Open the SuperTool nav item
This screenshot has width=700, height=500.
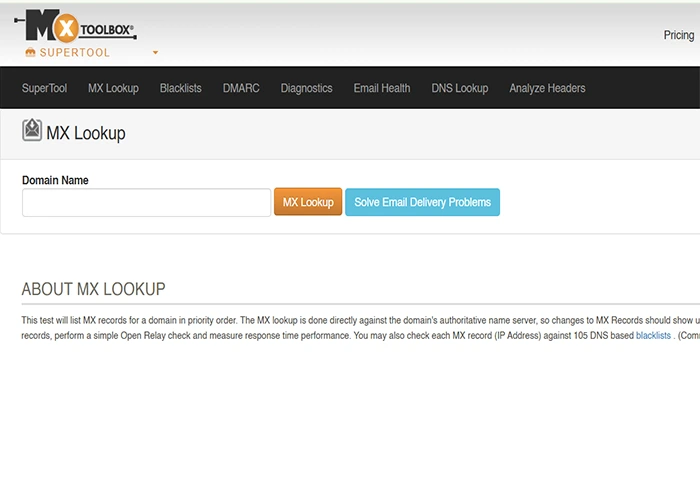[x=44, y=88]
